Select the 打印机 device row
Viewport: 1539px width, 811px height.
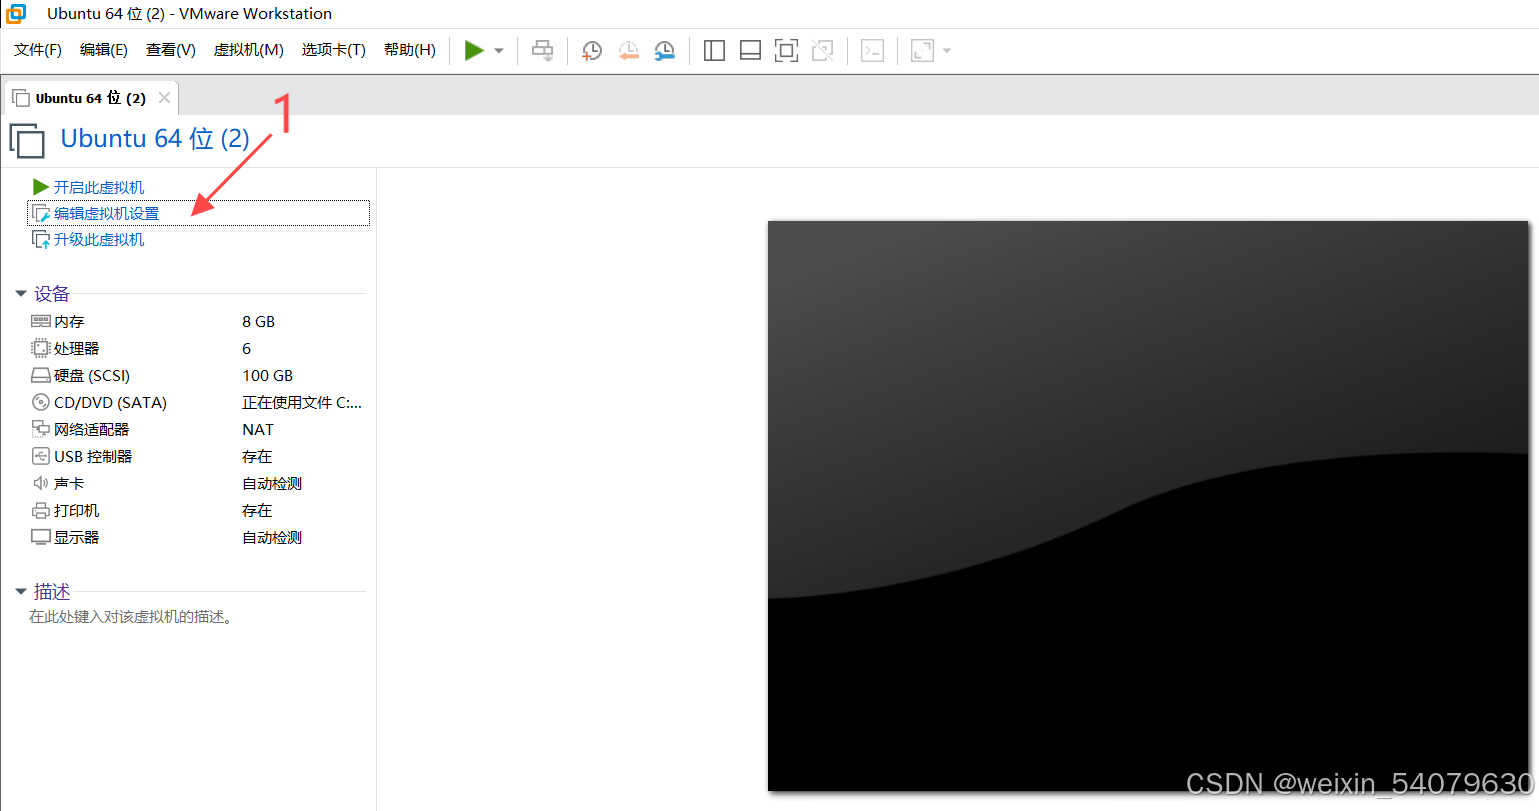[x=197, y=510]
